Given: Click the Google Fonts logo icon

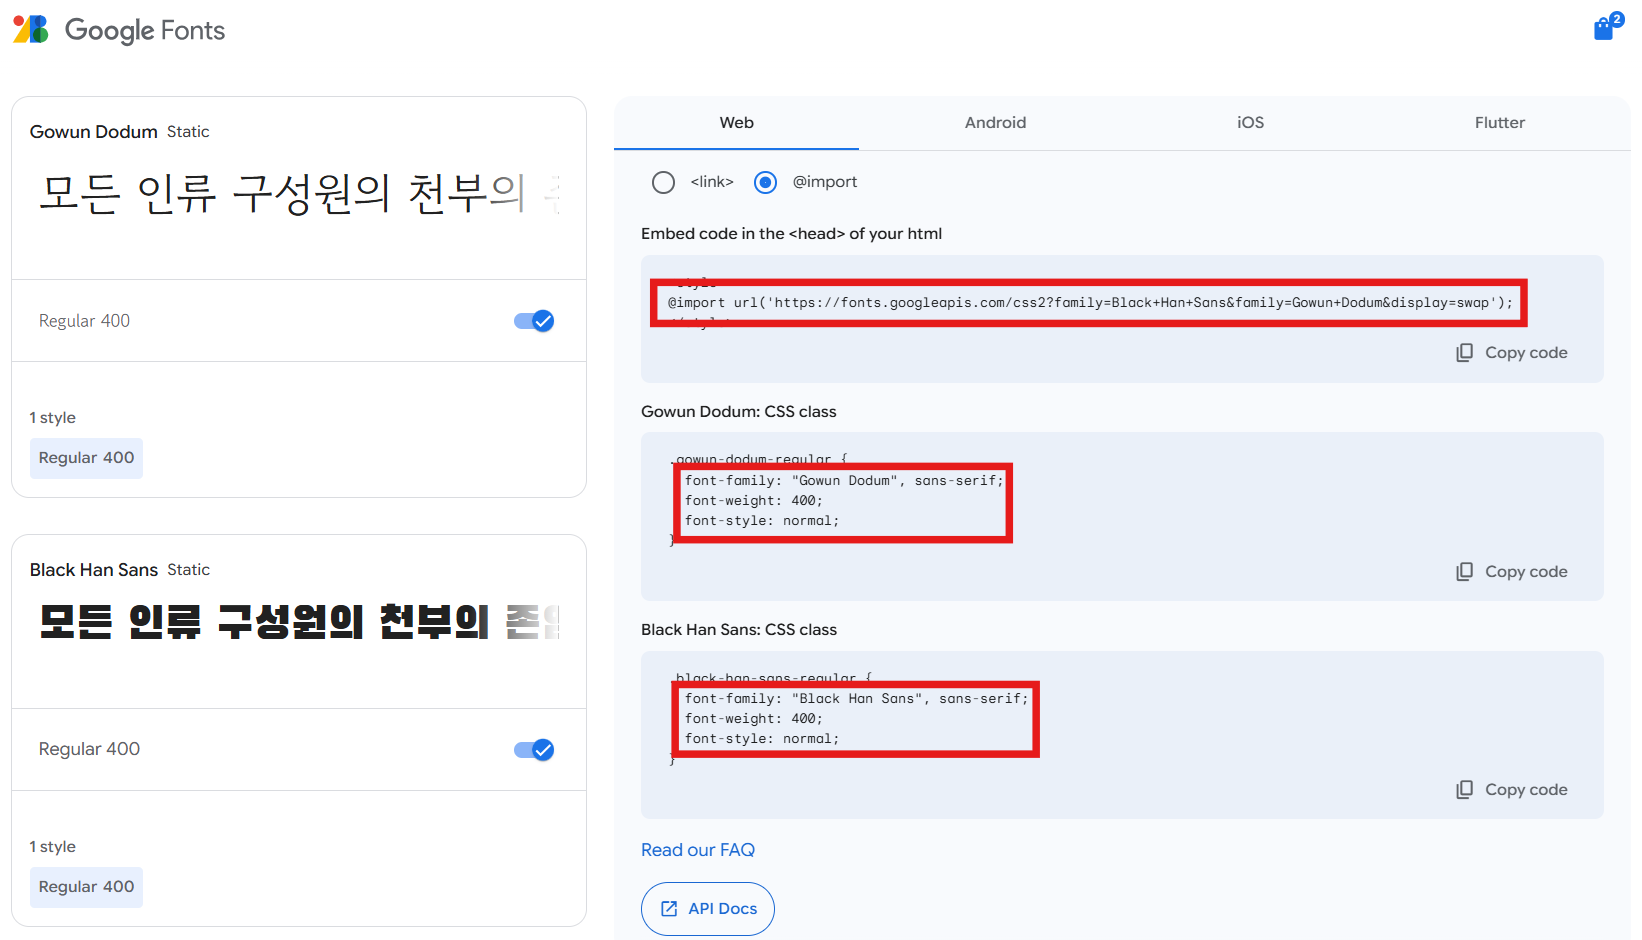Looking at the screenshot, I should tap(30, 30).
